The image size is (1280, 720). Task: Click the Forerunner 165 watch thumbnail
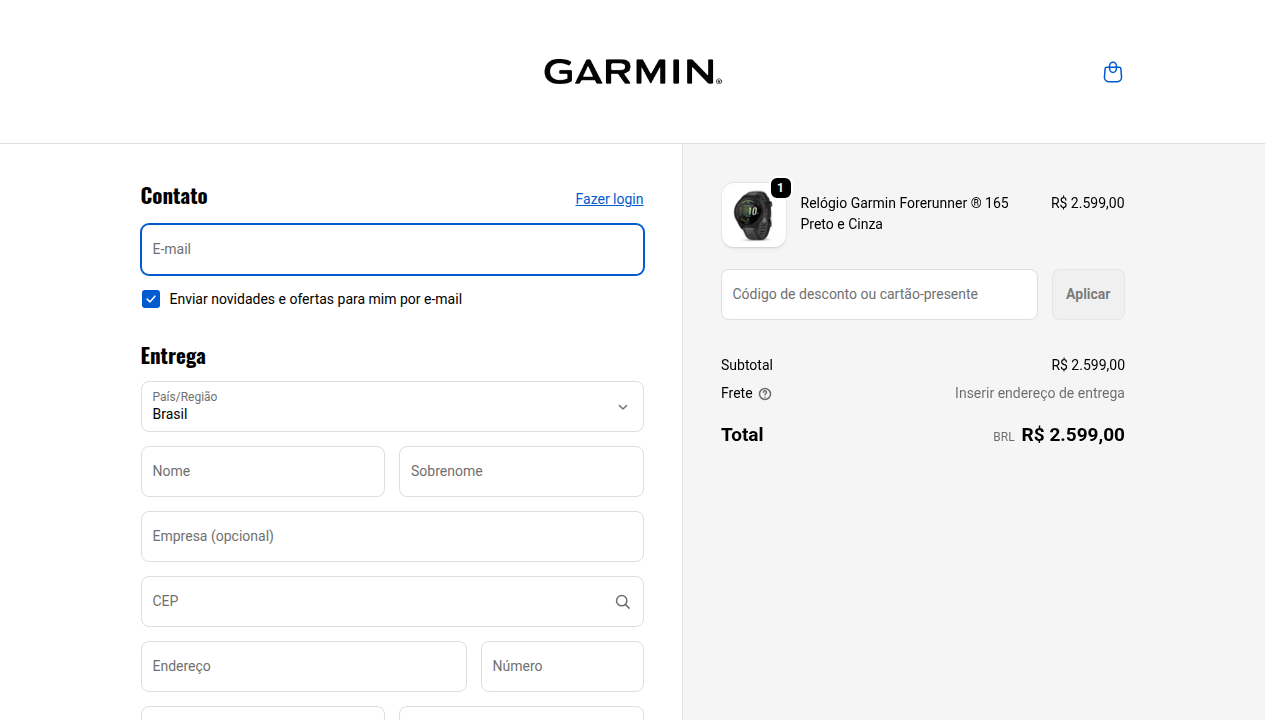(754, 215)
